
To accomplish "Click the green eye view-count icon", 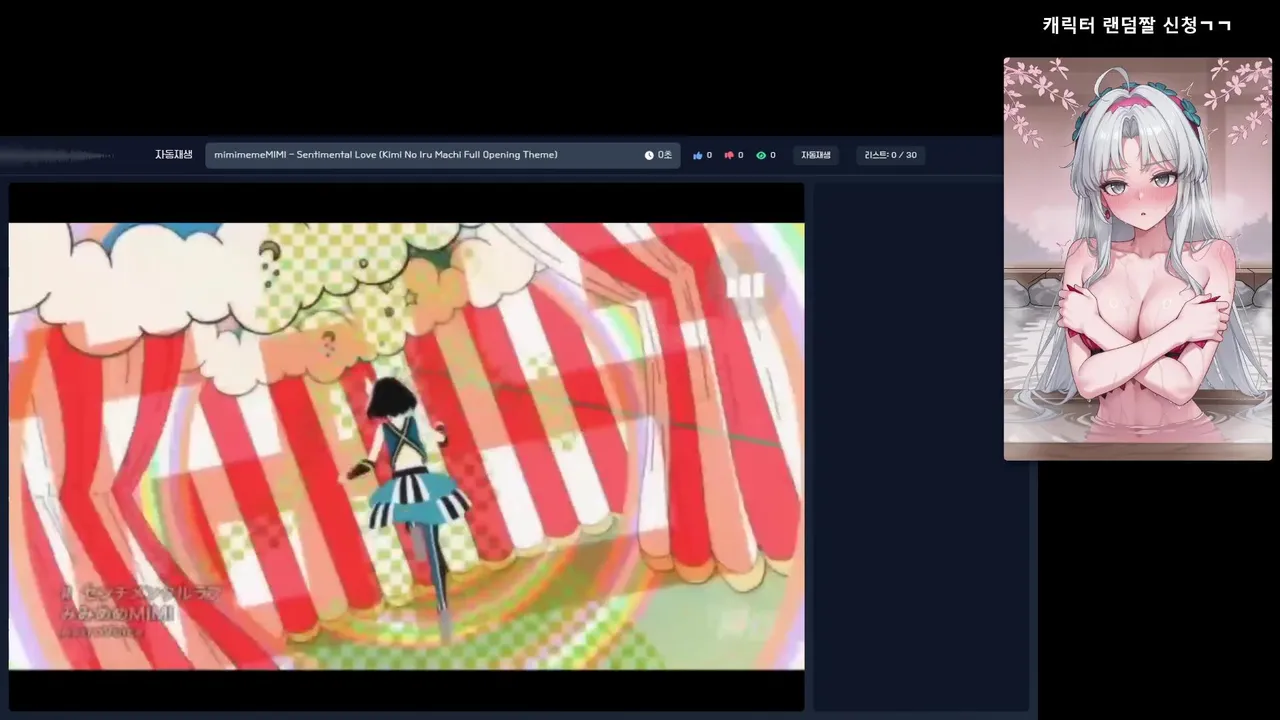I will point(761,155).
